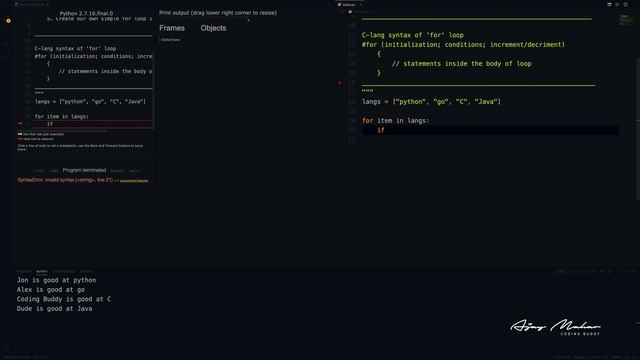The image size is (640, 360).
Task: Click the red SyntaxError invalid syntax message
Action: (65, 180)
